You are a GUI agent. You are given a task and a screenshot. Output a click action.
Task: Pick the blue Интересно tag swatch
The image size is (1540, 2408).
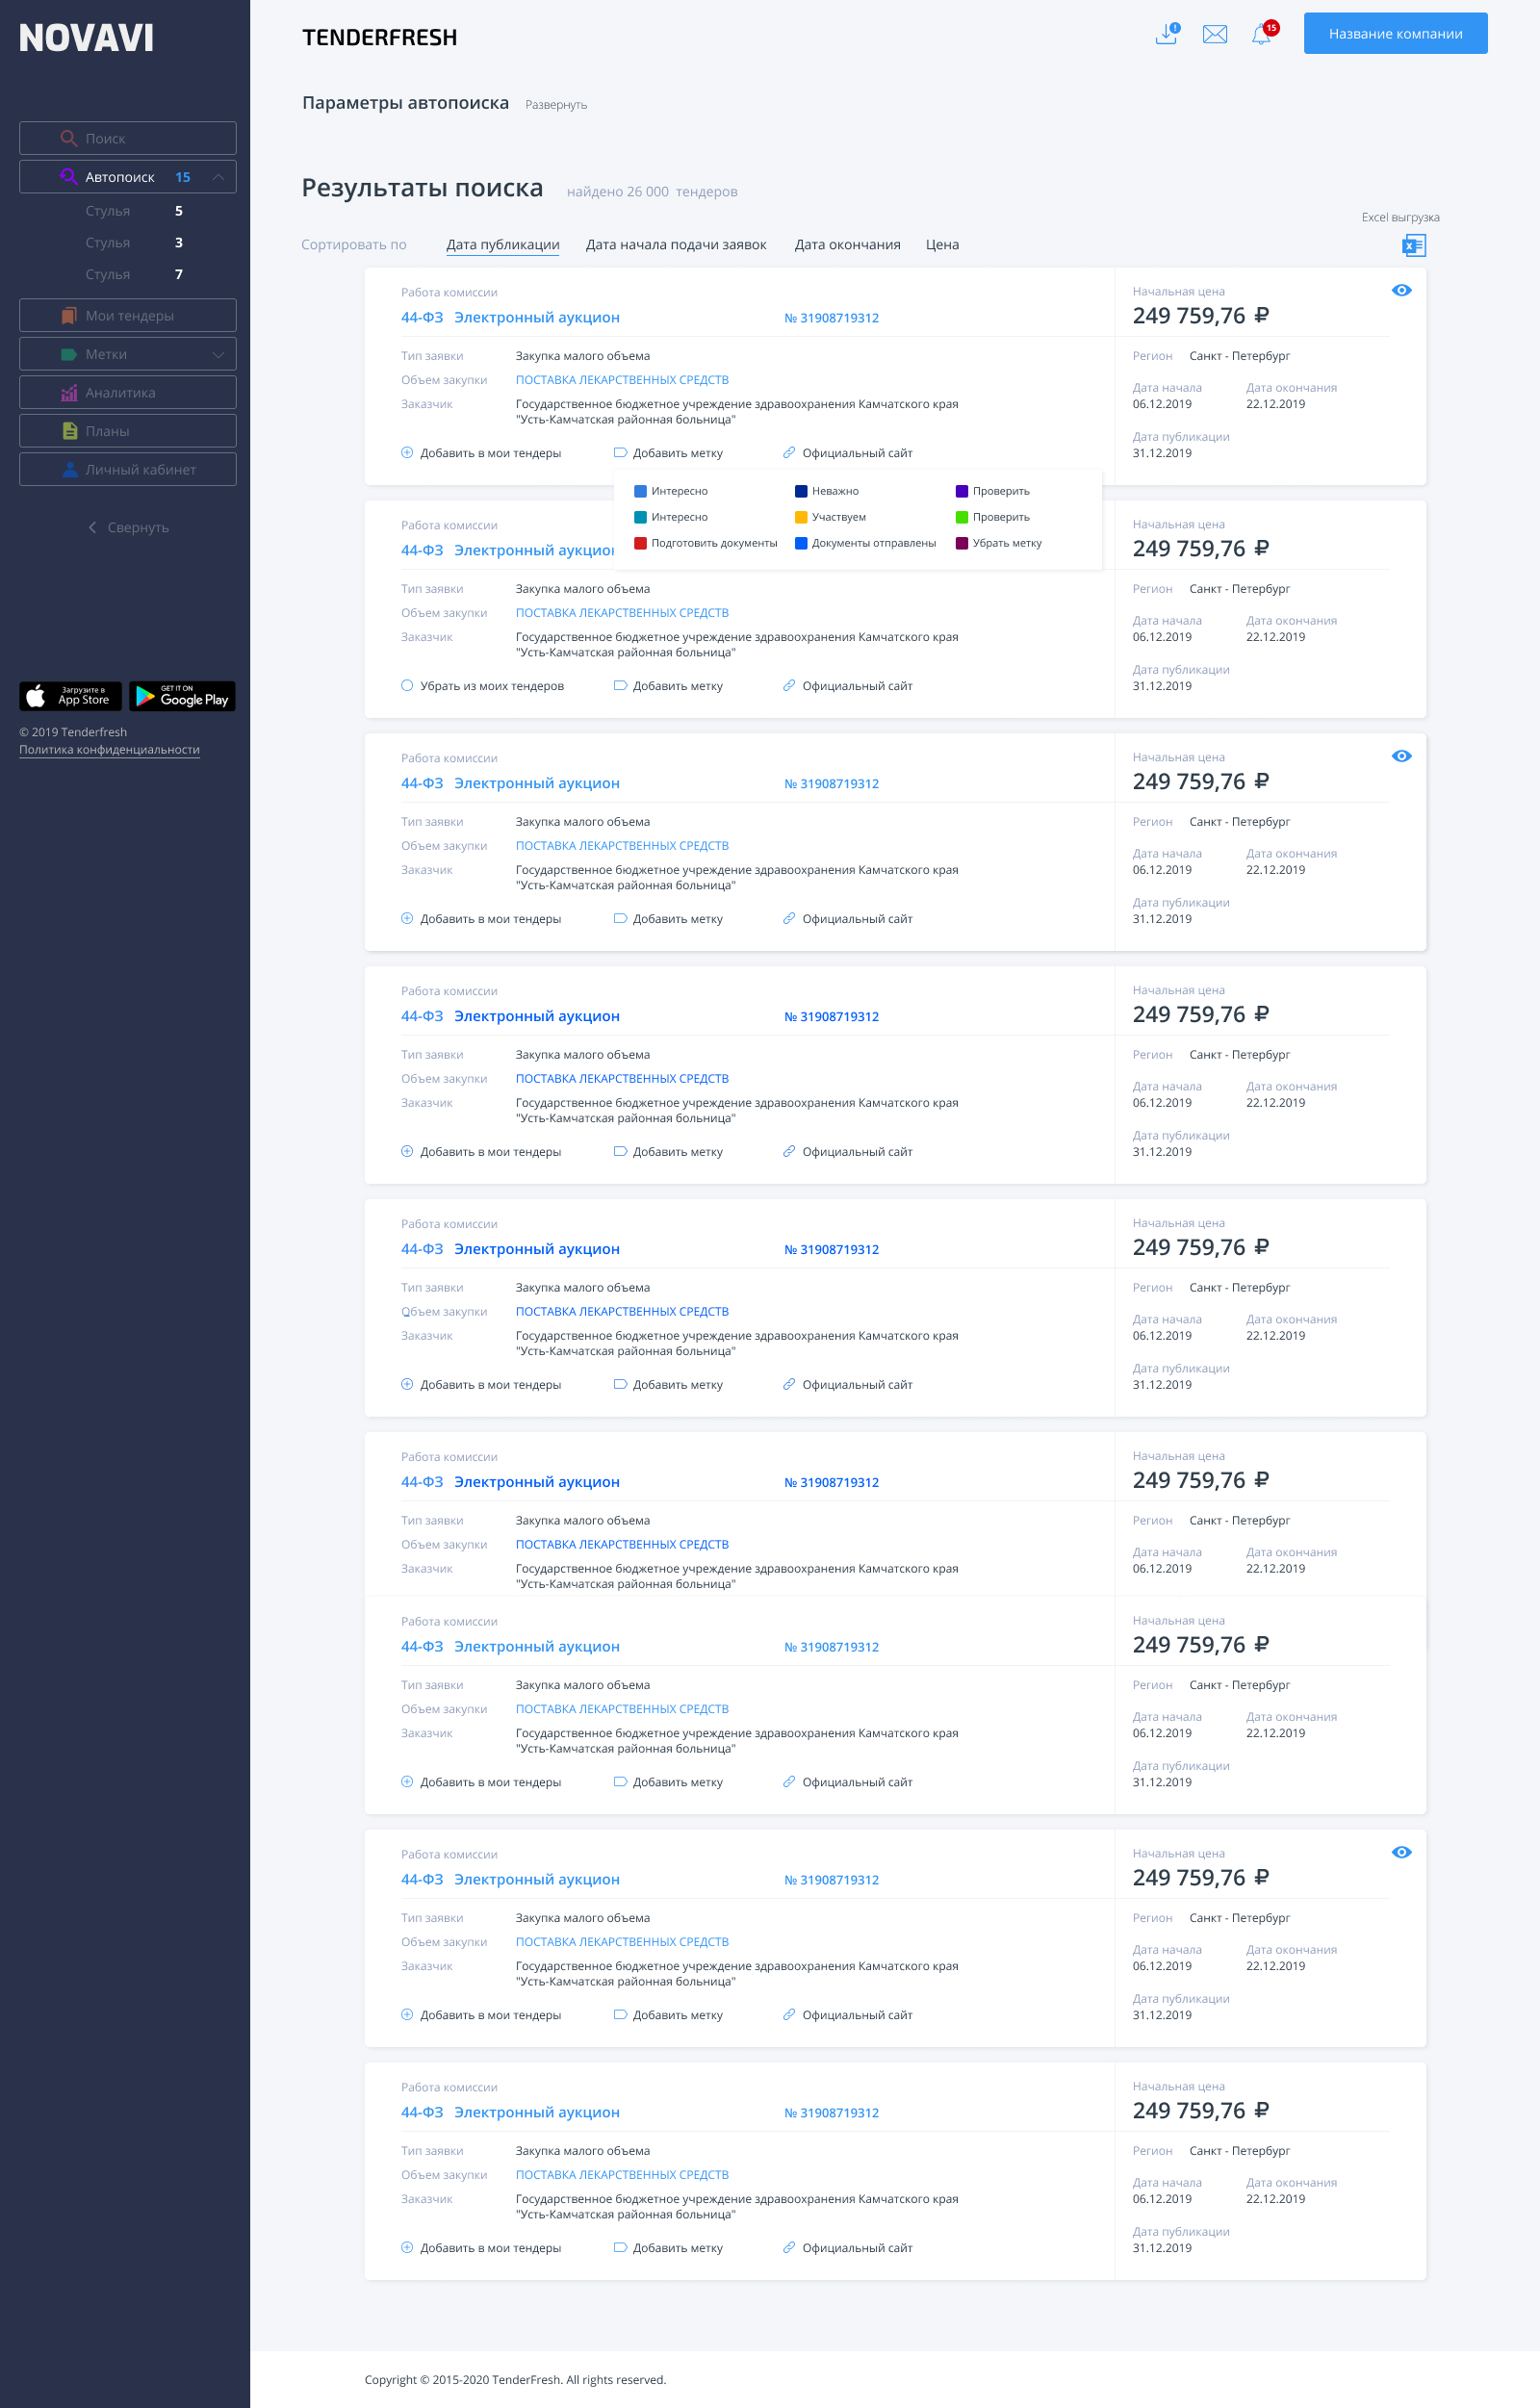[640, 491]
